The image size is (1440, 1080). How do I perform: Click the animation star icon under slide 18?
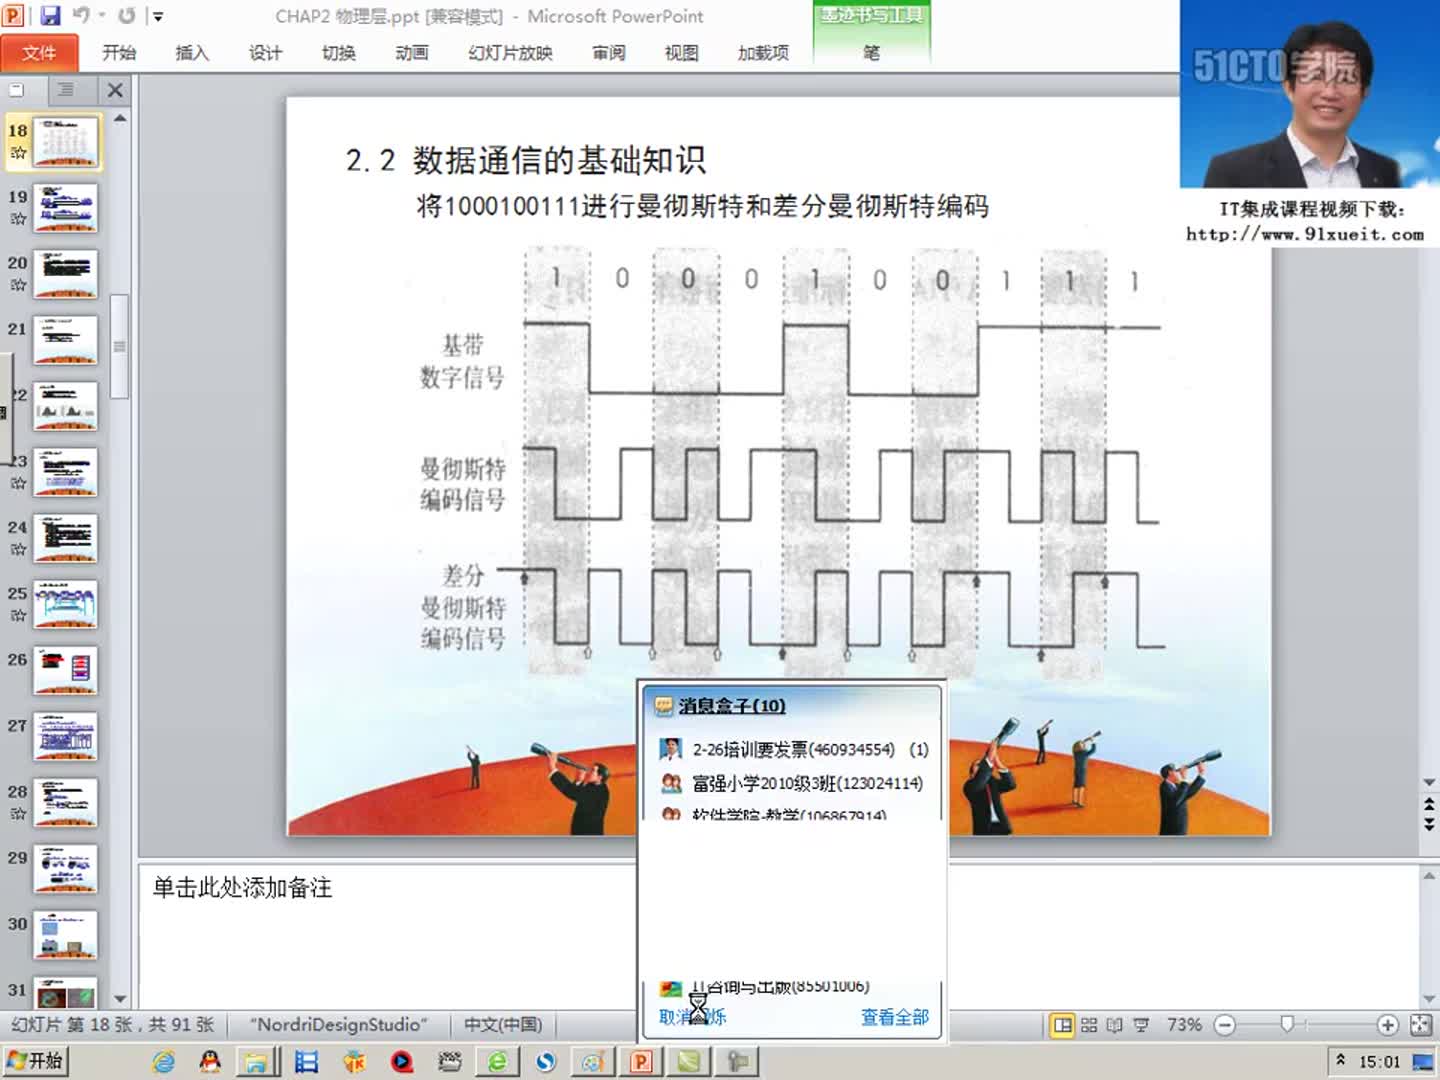tap(18, 153)
